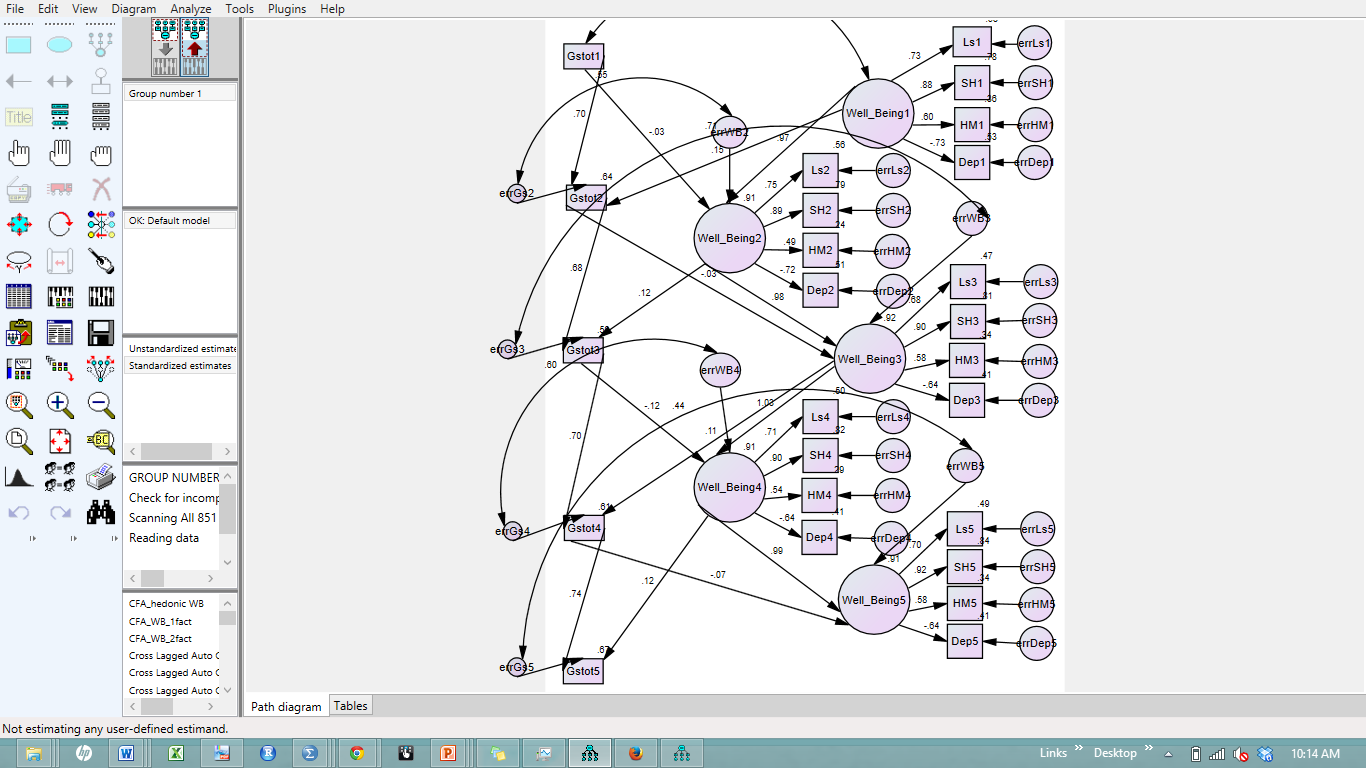This screenshot has height=768, width=1366.
Task: Click the Save diagram floppy disk icon
Action: [100, 332]
